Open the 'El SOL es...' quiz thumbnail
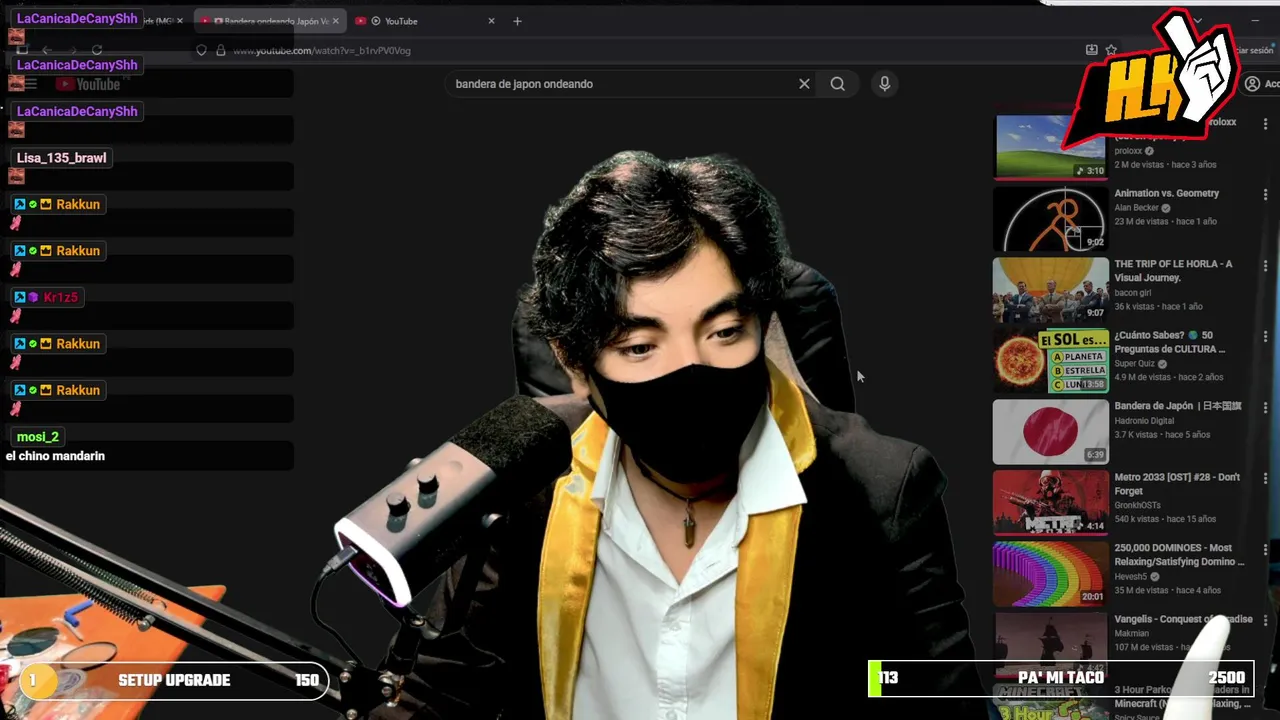The image size is (1280, 720). click(x=1050, y=361)
